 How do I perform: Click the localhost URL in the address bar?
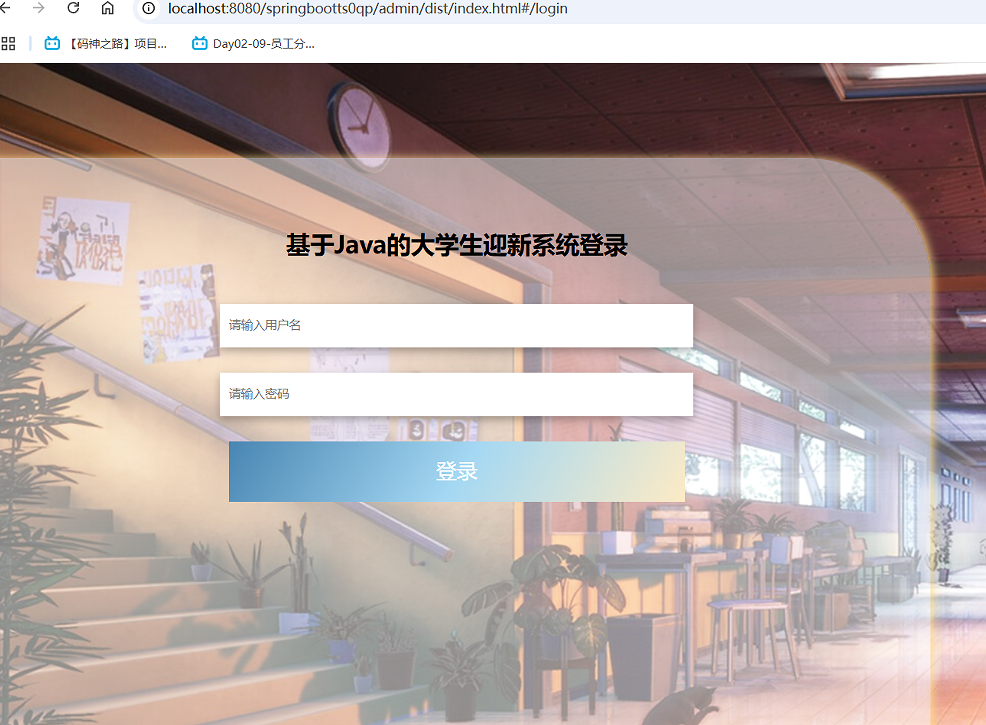pos(367,8)
